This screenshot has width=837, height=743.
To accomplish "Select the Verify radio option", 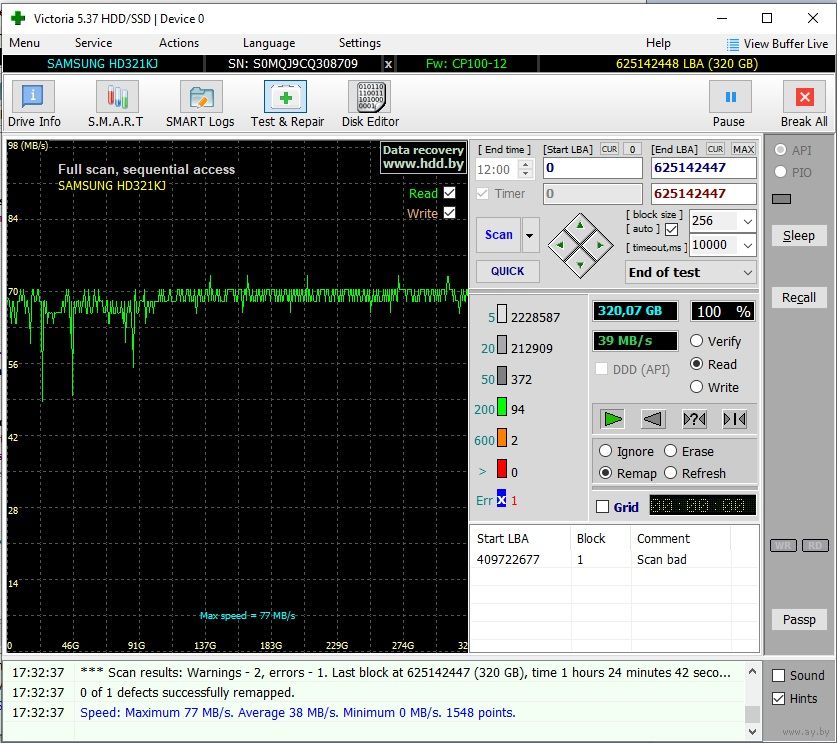I will (x=697, y=341).
